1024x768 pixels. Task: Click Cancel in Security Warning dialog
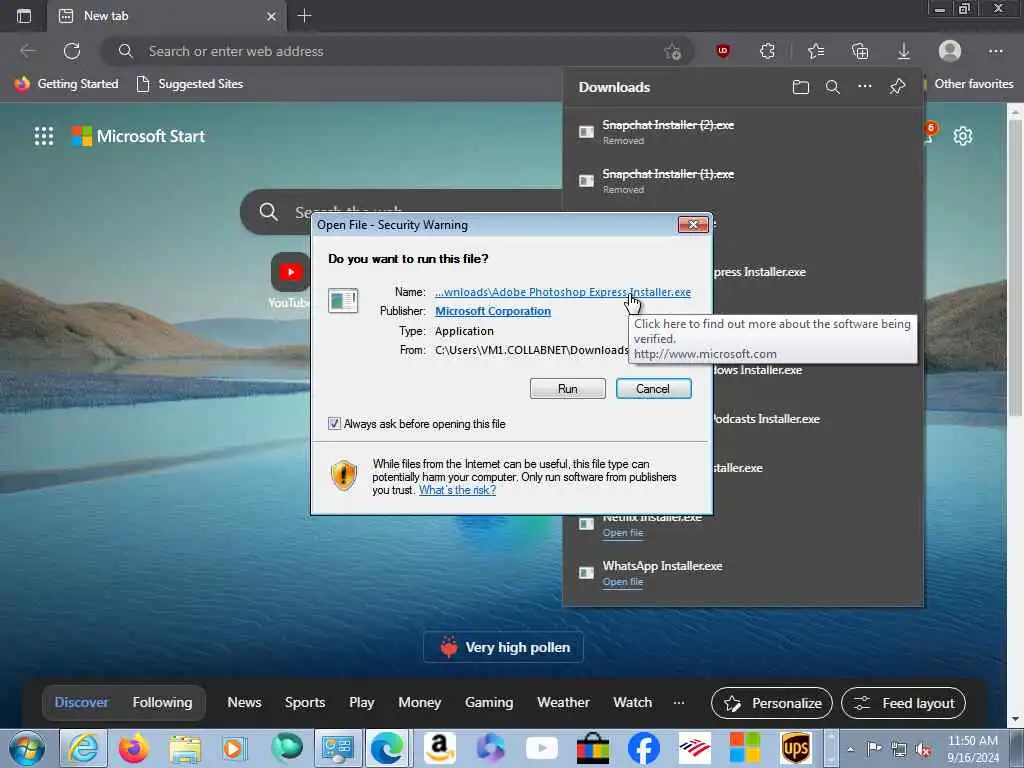click(x=653, y=389)
